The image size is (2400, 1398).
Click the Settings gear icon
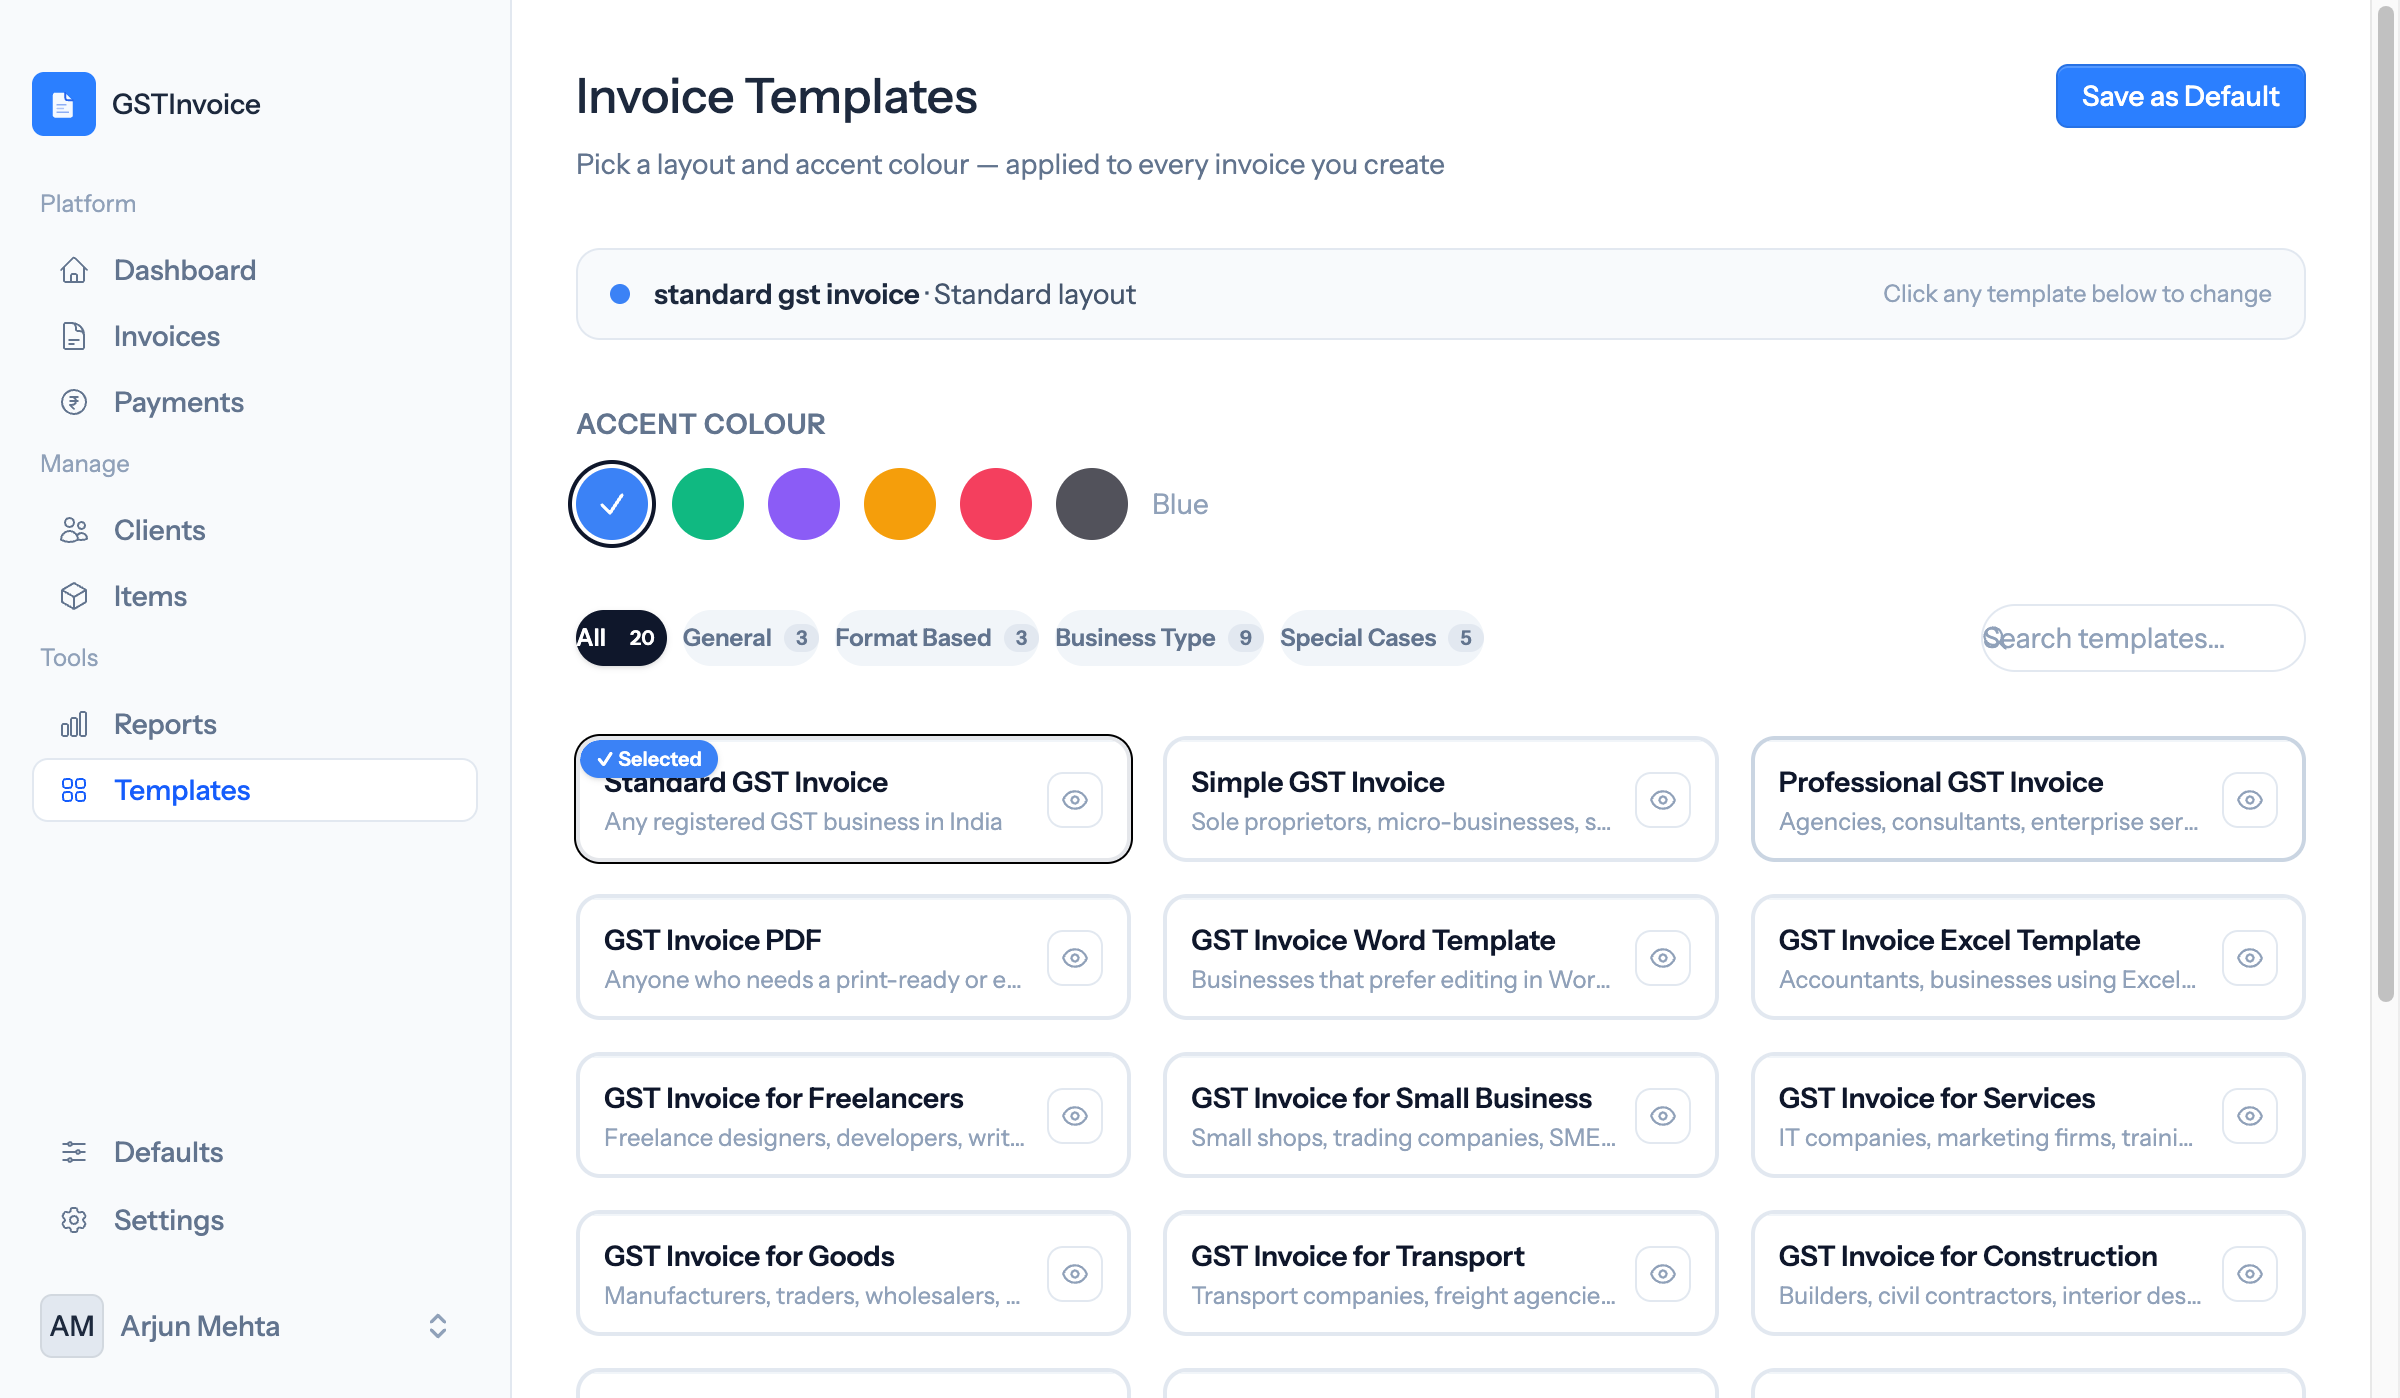click(74, 1220)
